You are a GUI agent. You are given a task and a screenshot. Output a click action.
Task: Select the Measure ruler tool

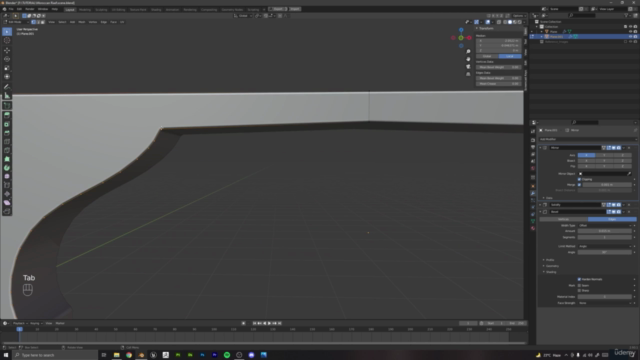coord(7,96)
